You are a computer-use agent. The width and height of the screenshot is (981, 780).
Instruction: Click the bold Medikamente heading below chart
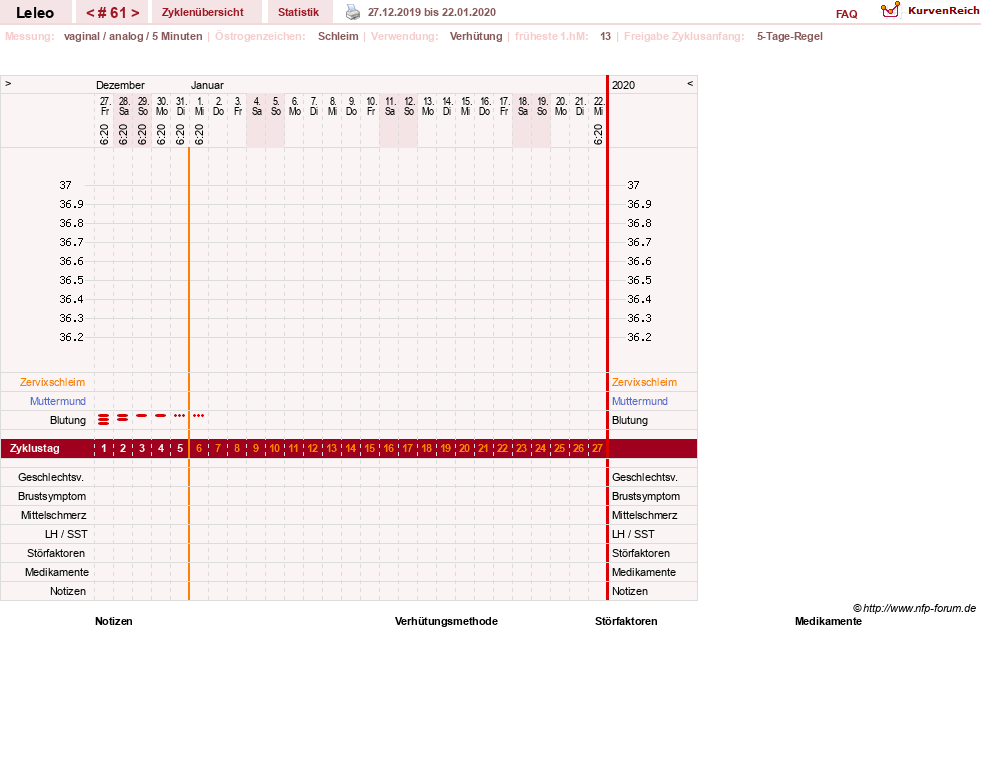[828, 621]
